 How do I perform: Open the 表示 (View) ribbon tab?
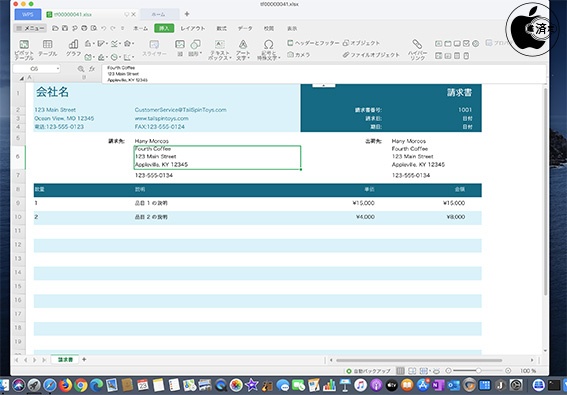pyautogui.click(x=292, y=28)
